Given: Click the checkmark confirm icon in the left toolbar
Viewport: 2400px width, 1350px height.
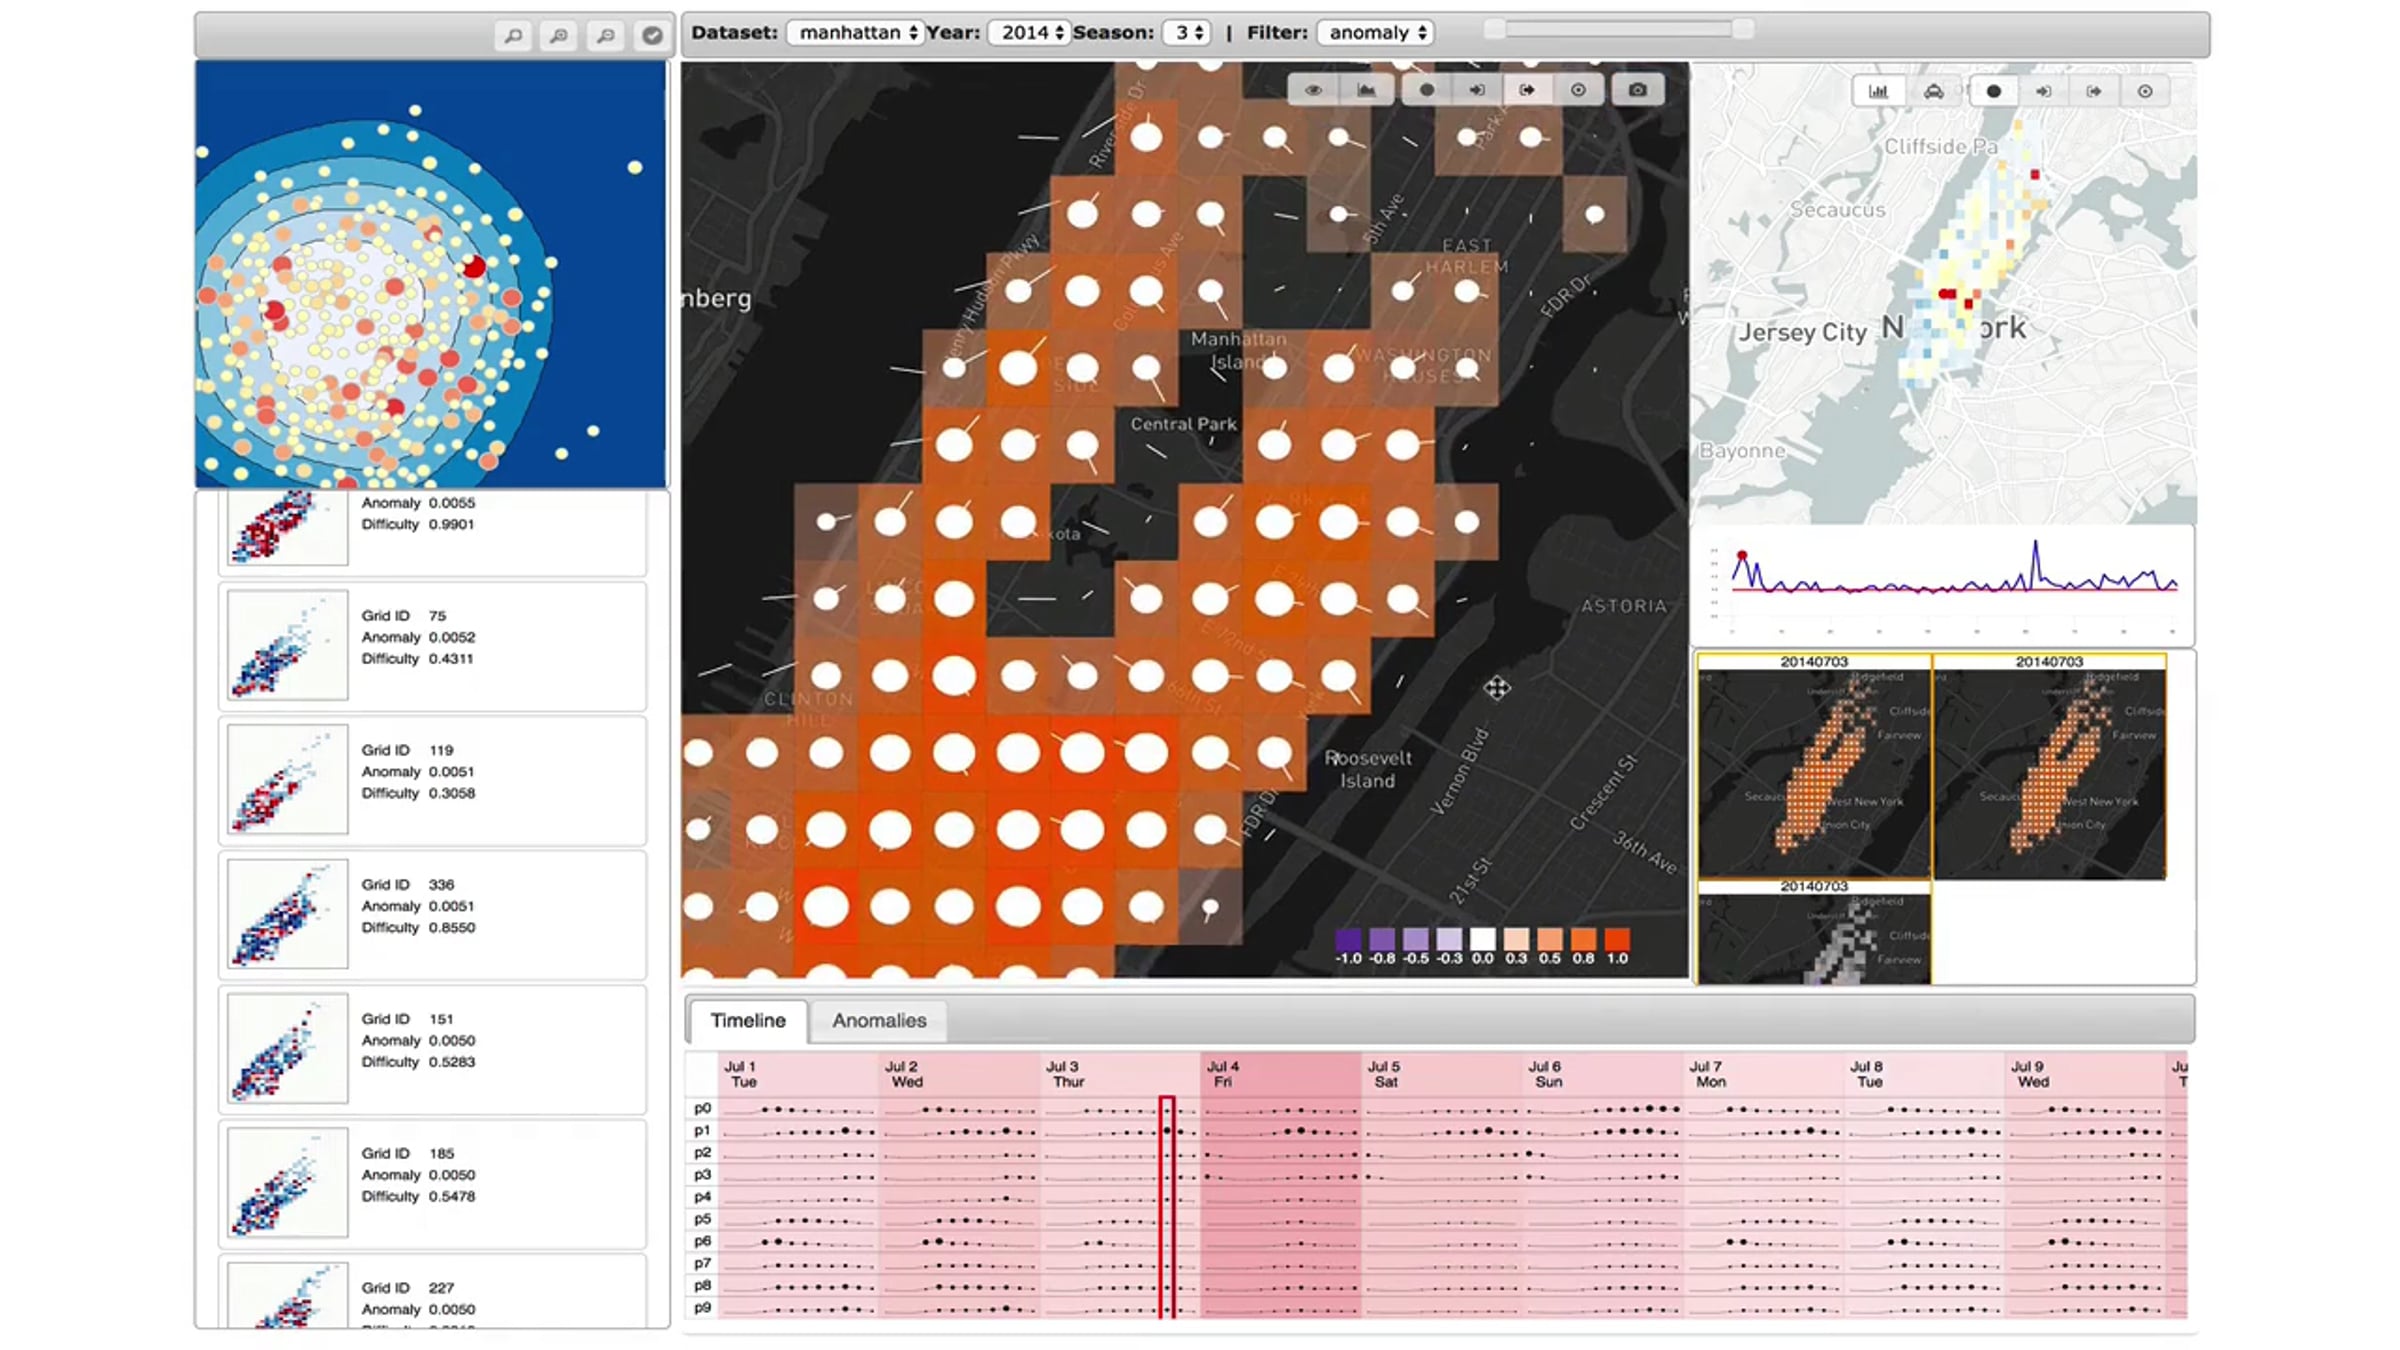Looking at the screenshot, I should [652, 36].
